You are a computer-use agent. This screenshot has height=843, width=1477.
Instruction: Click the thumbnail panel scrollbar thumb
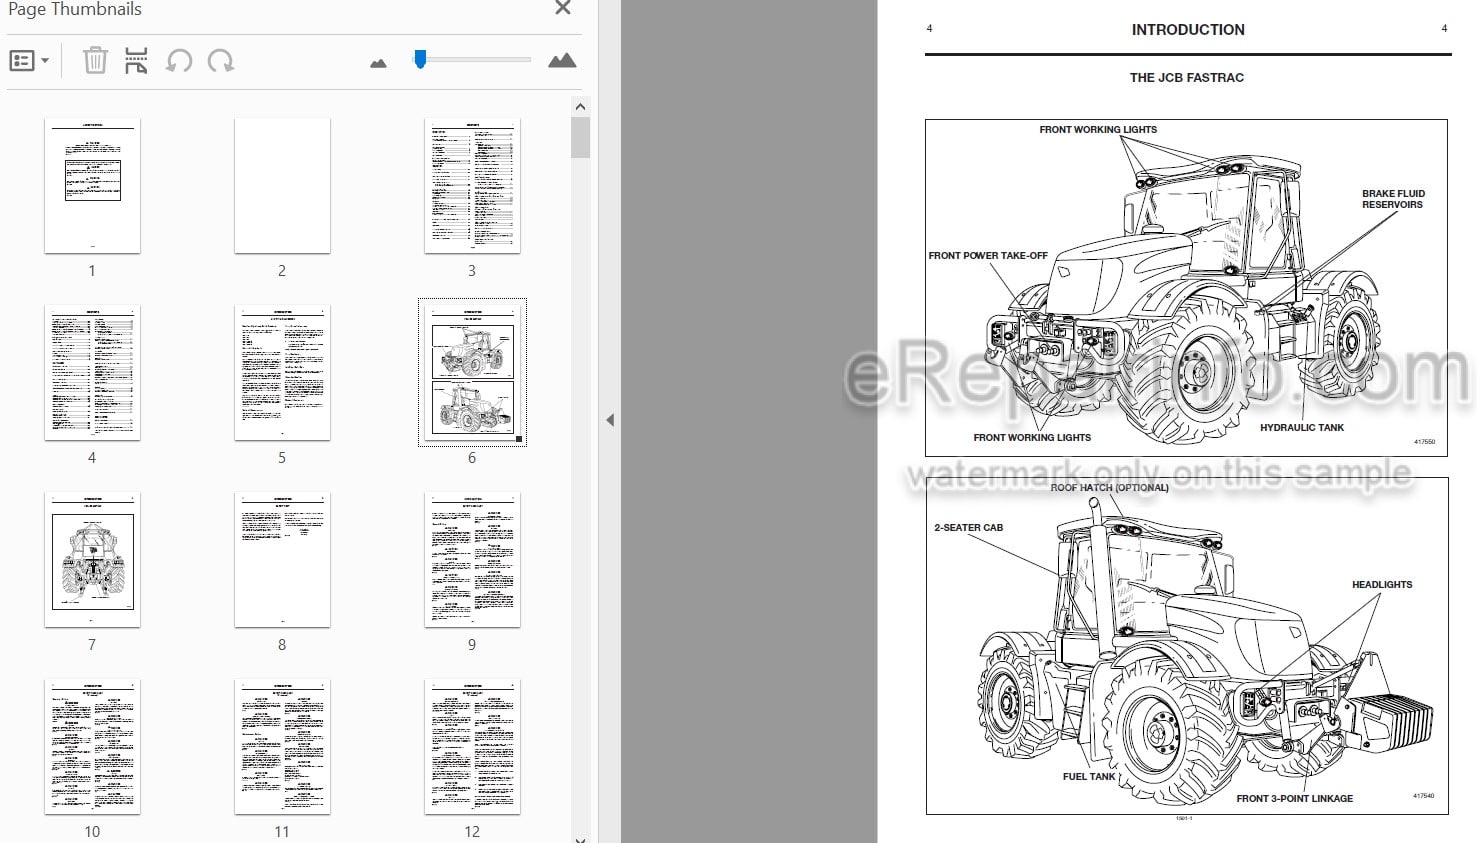point(580,137)
